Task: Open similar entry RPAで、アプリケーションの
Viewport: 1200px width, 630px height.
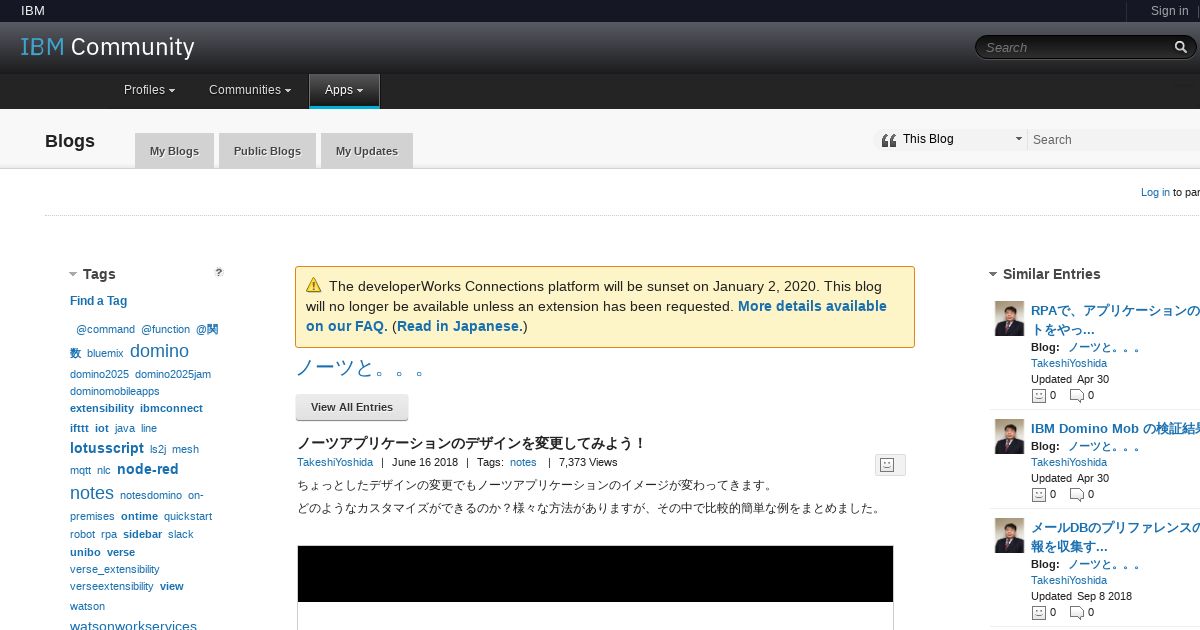Action: pyautogui.click(x=1115, y=320)
